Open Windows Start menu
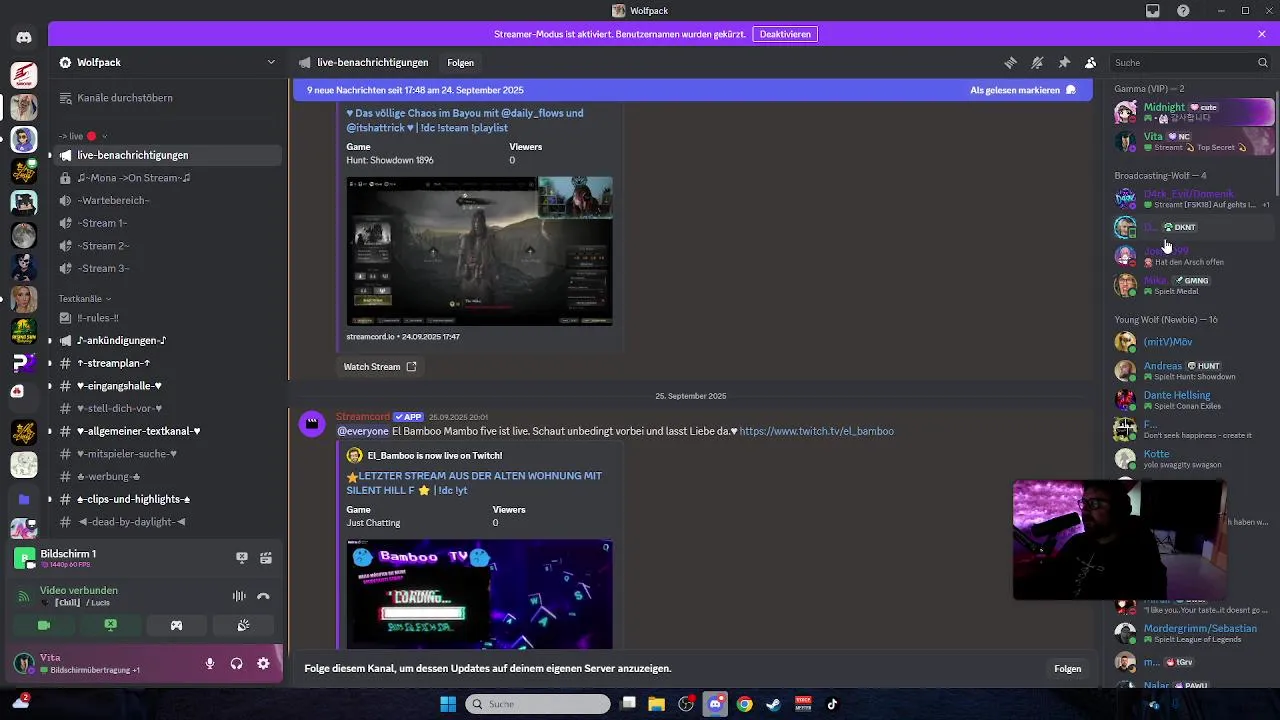This screenshot has height=720, width=1280. (448, 704)
